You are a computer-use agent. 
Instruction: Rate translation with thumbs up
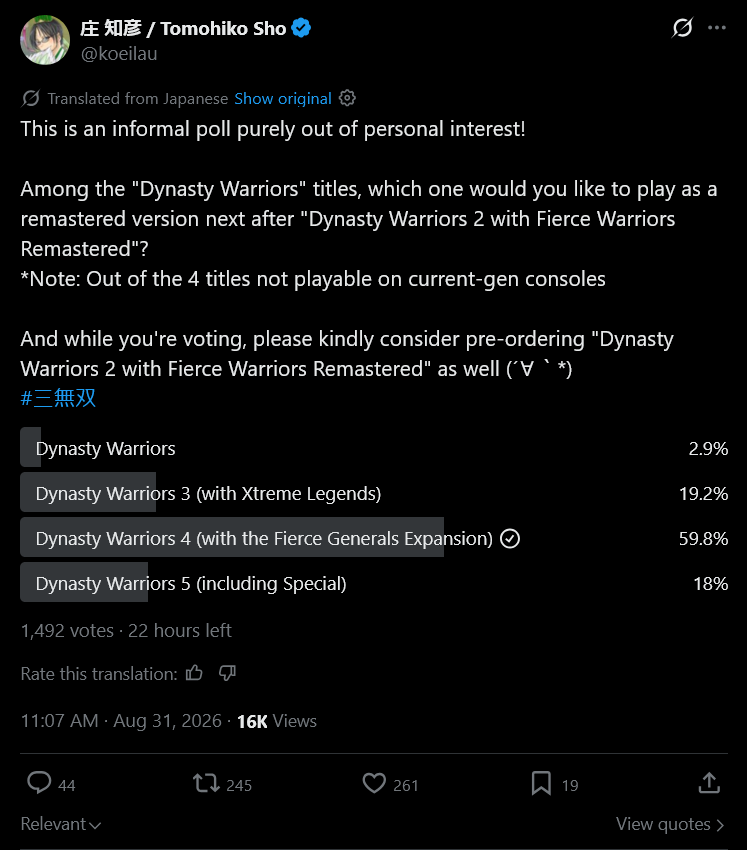point(194,673)
